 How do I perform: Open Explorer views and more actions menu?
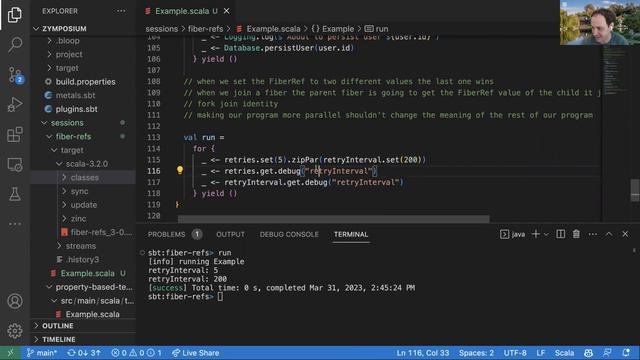coord(121,11)
